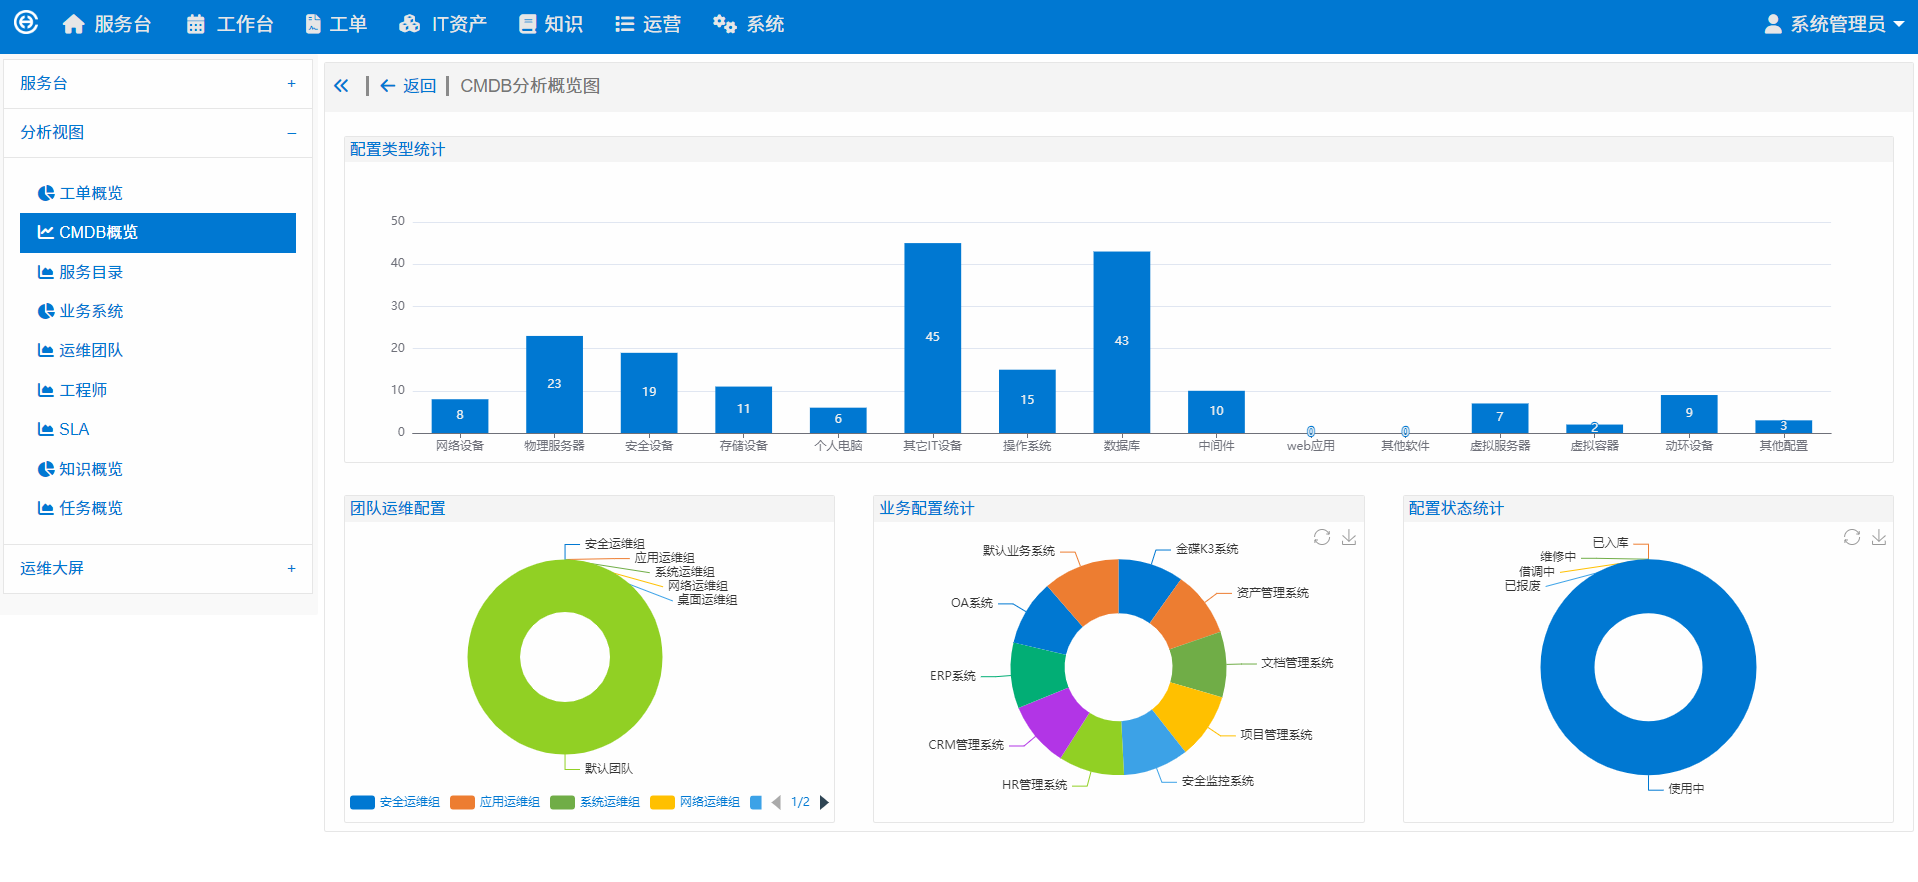
Task: Open 任务概览 analysis view
Action: (158, 508)
